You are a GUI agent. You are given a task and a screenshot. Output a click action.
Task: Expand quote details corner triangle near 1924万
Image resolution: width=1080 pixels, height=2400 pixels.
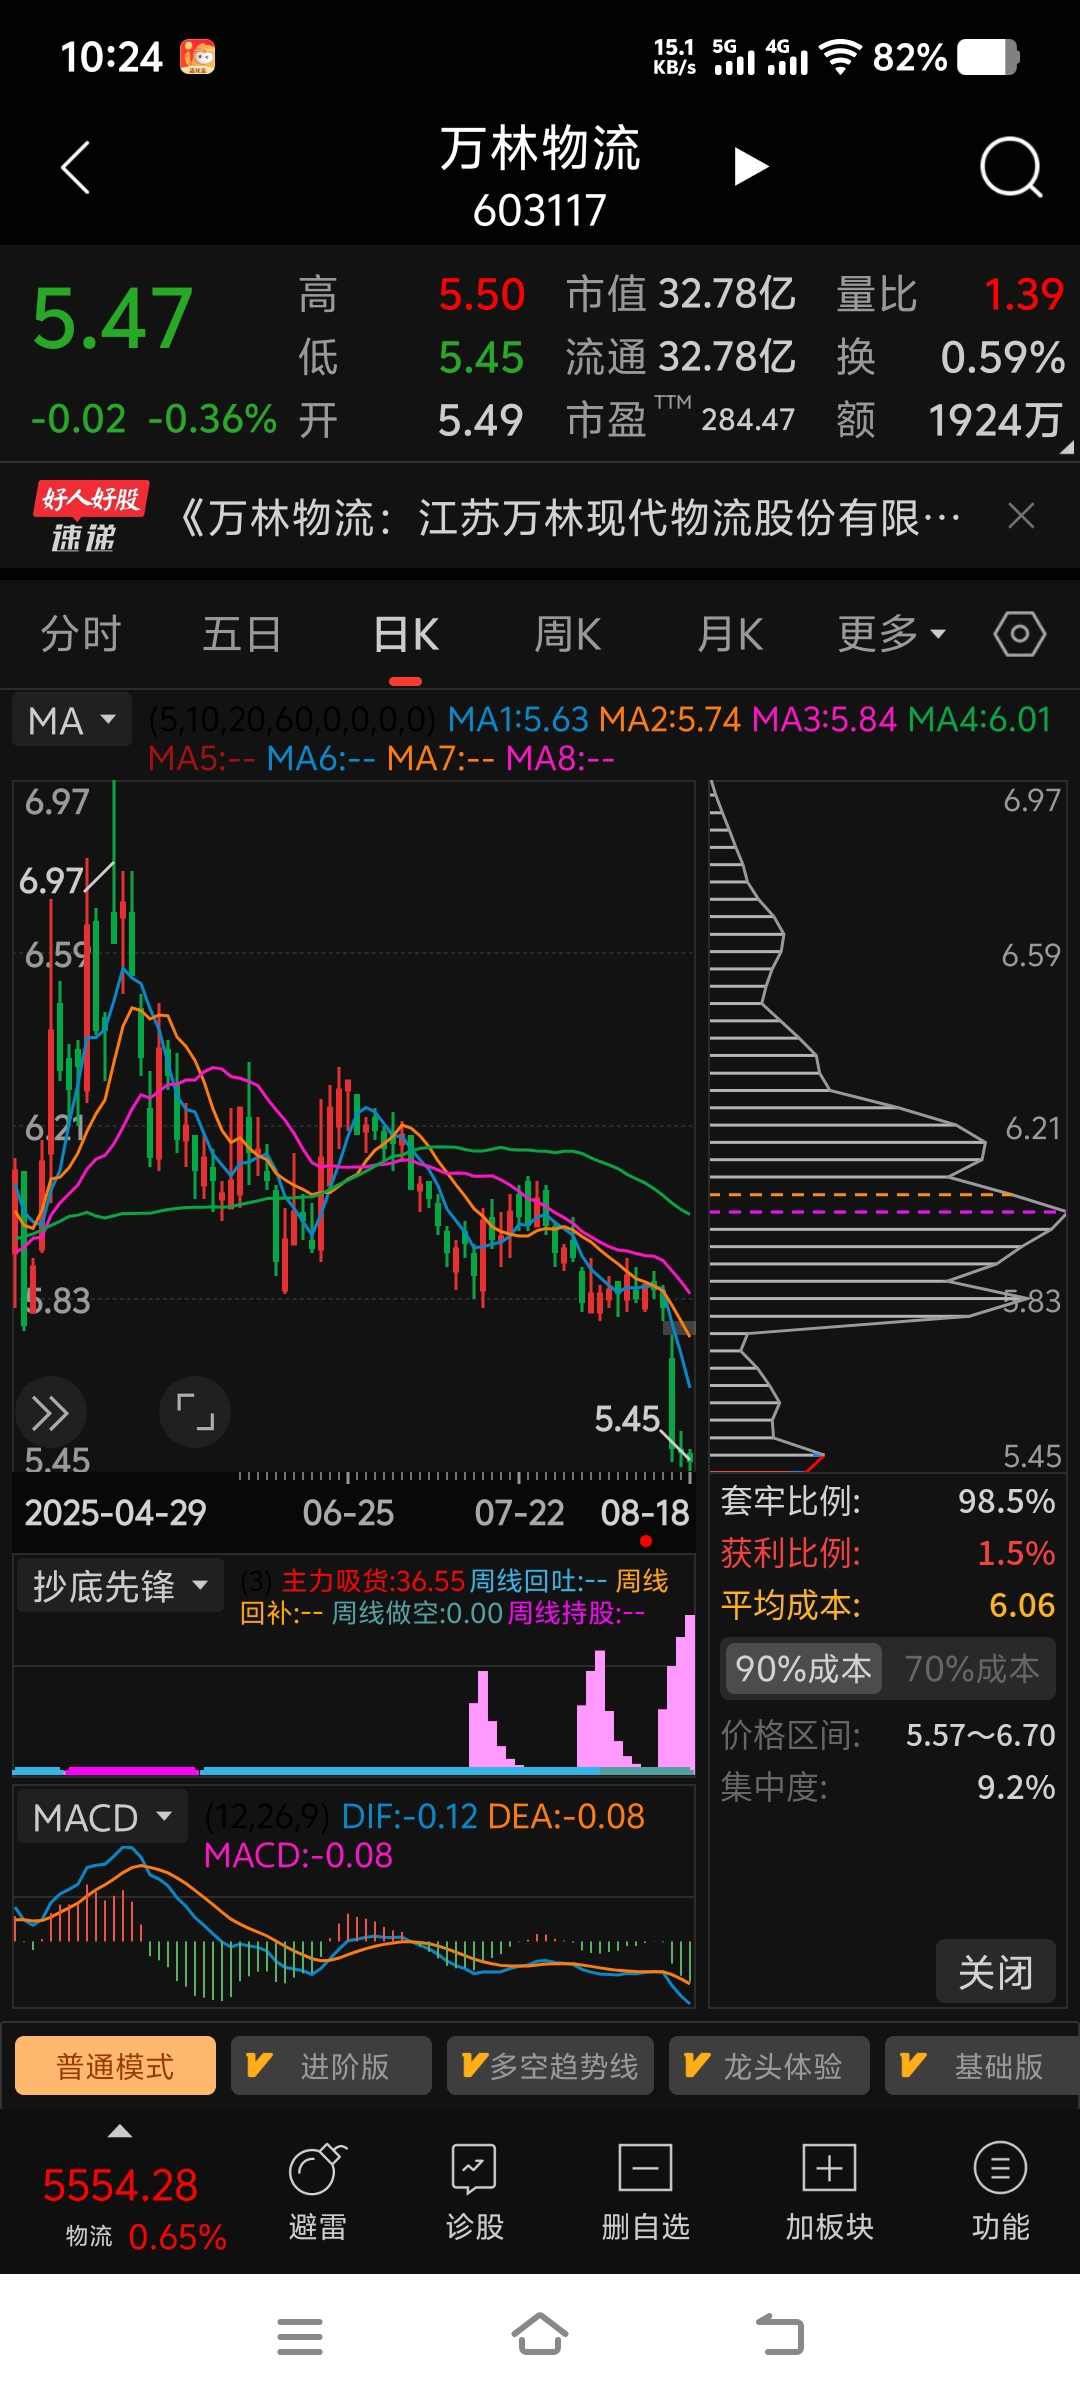tap(1067, 448)
